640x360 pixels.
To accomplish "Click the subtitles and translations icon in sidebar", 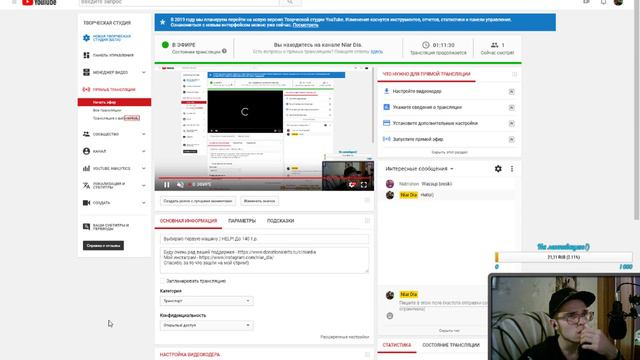I will pos(86,227).
